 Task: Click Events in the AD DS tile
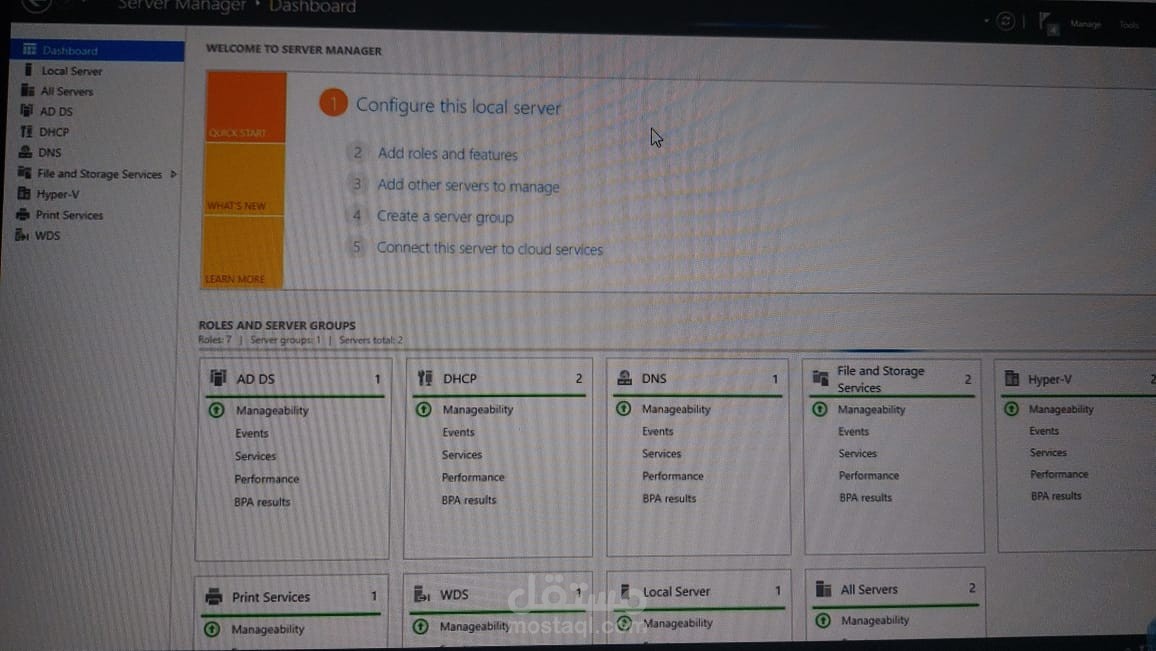point(252,434)
